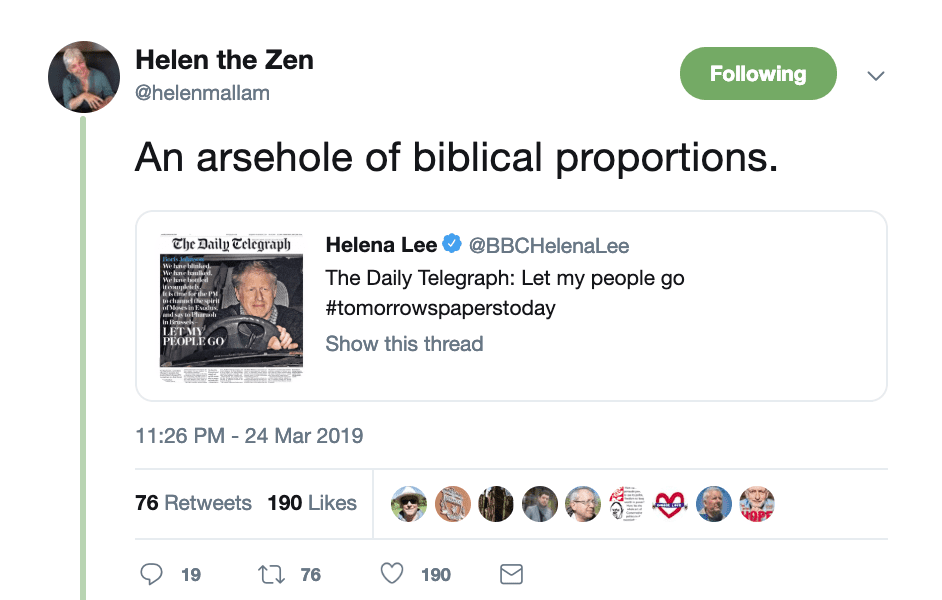Toggle the green Following button
Screen dimensions: 942x600
[758, 73]
